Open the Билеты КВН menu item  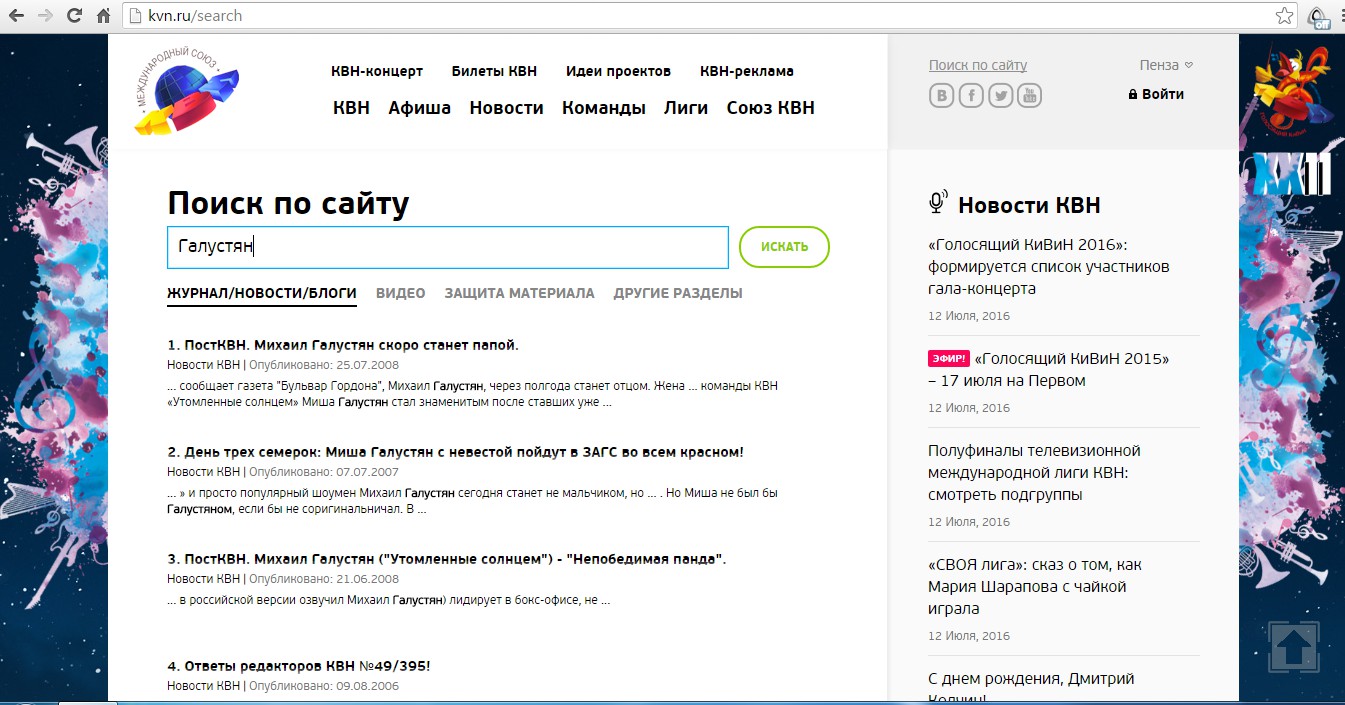(x=494, y=71)
